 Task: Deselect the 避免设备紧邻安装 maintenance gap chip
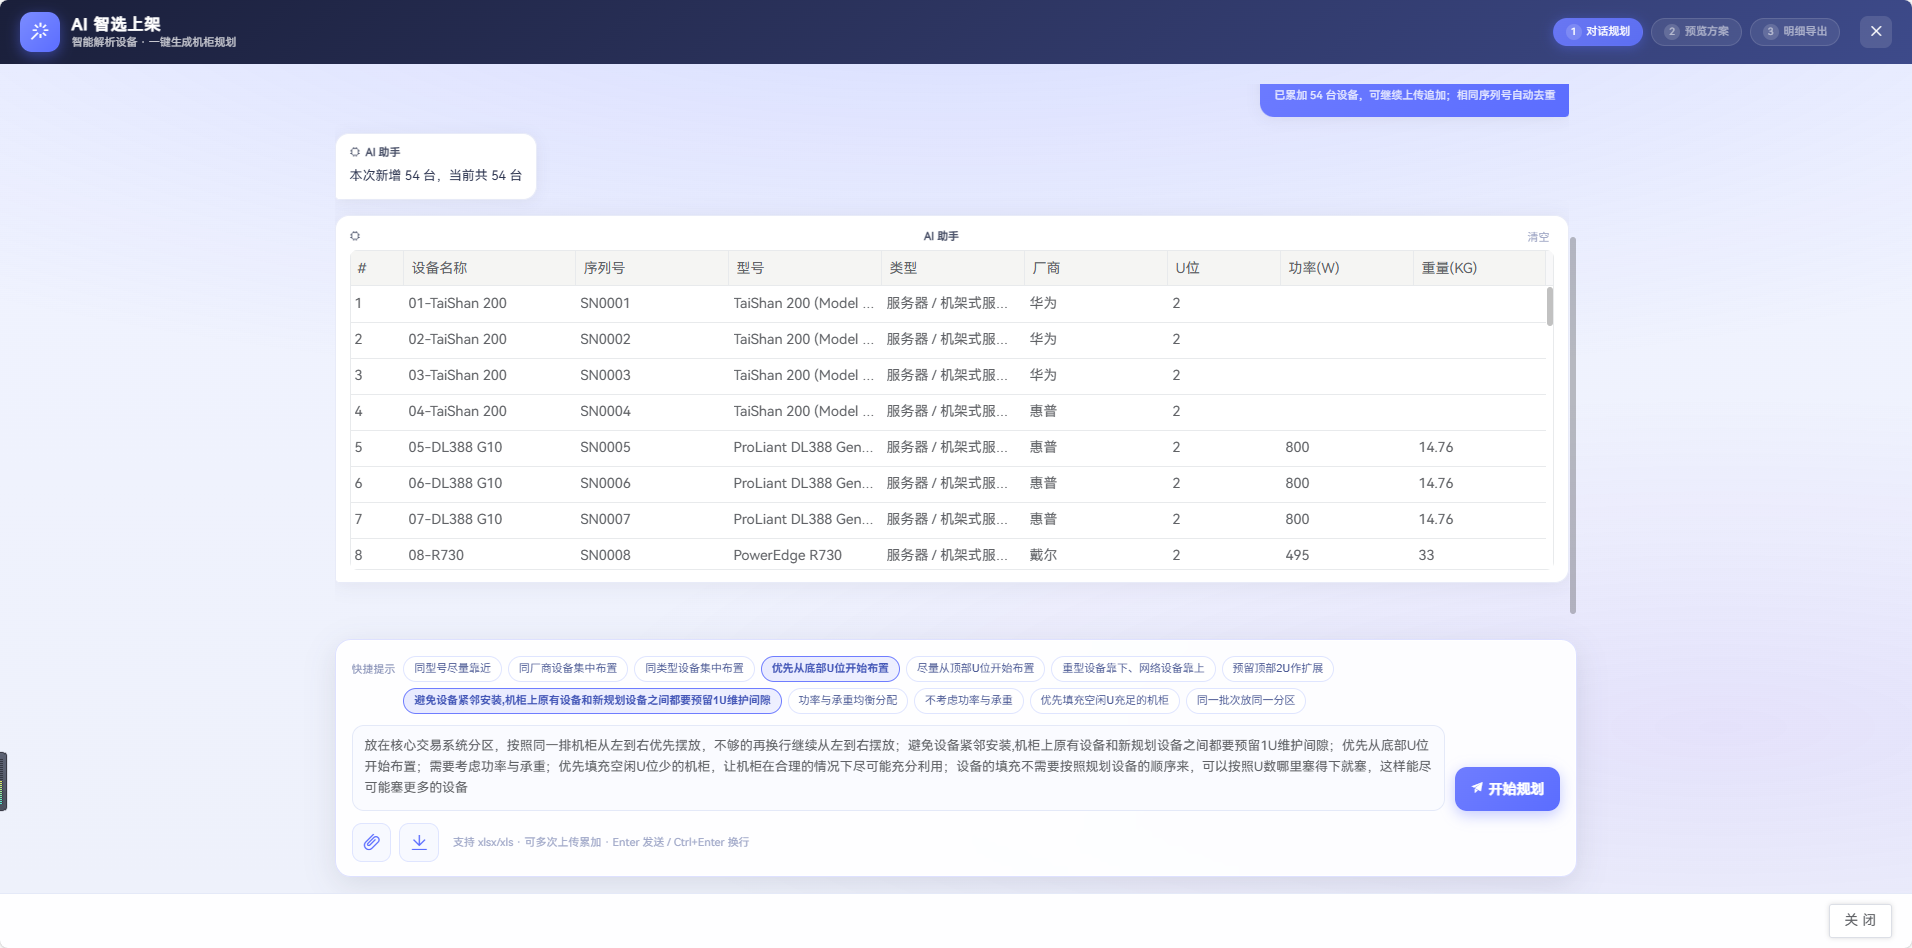pyautogui.click(x=592, y=700)
